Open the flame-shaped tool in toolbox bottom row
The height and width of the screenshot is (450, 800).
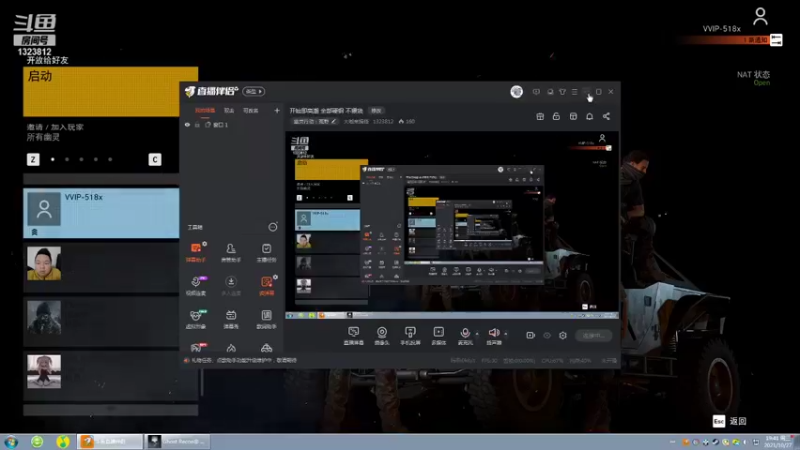[x=231, y=348]
